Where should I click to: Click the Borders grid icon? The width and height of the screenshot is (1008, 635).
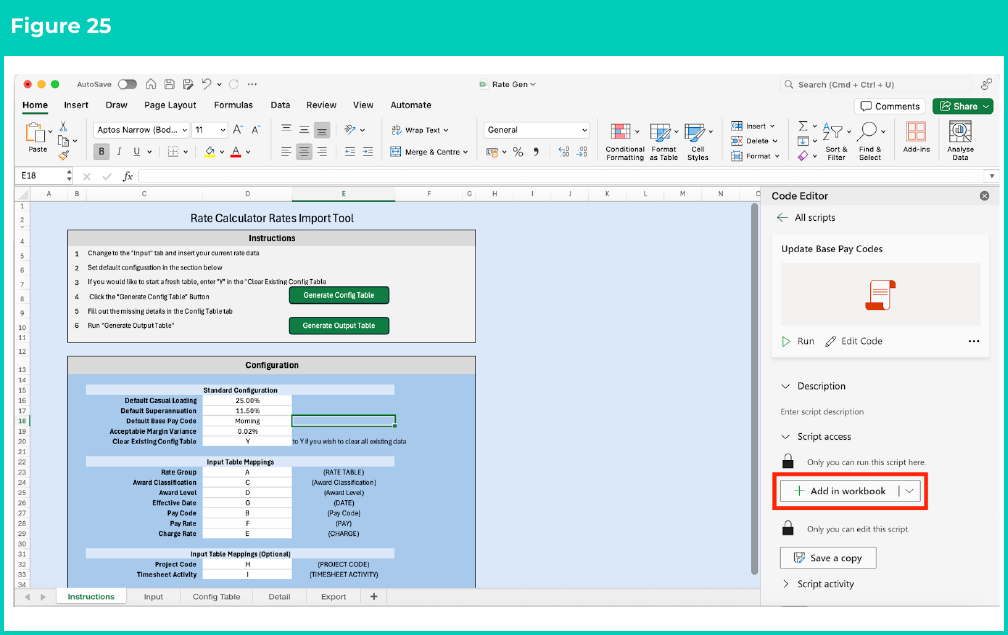pyautogui.click(x=173, y=152)
